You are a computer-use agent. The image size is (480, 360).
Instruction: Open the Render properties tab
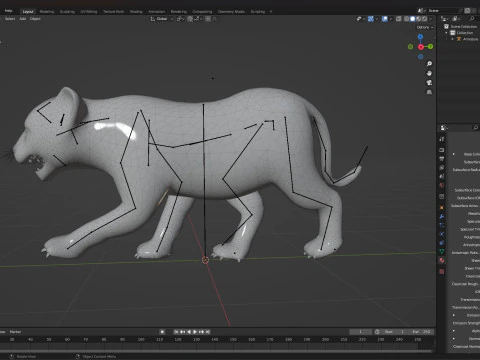[442, 150]
